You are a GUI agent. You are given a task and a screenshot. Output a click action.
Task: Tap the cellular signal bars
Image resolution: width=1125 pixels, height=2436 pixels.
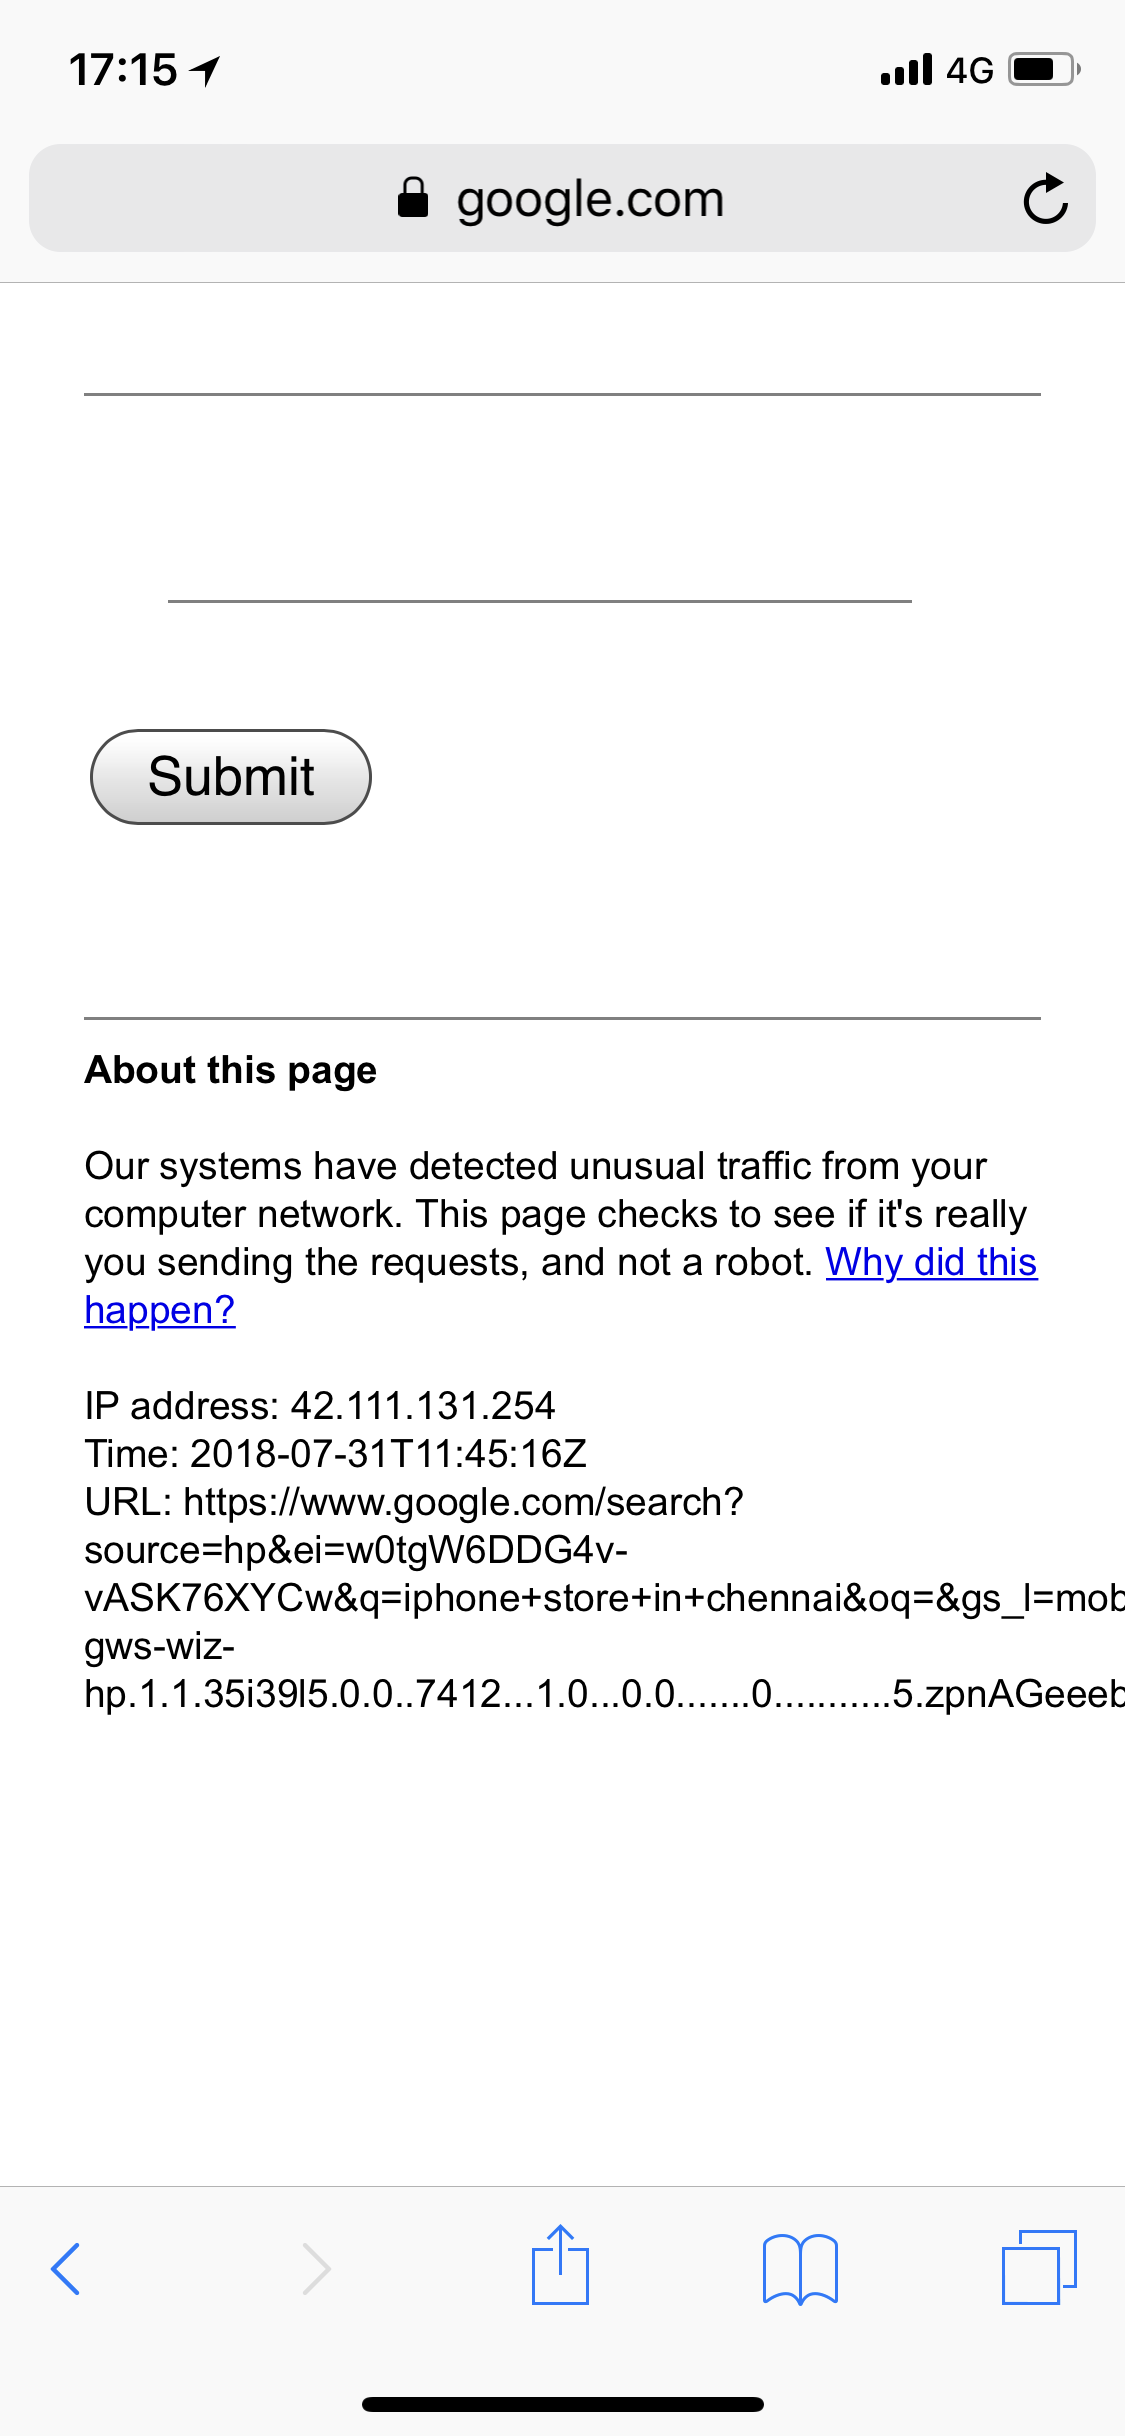pyautogui.click(x=906, y=70)
